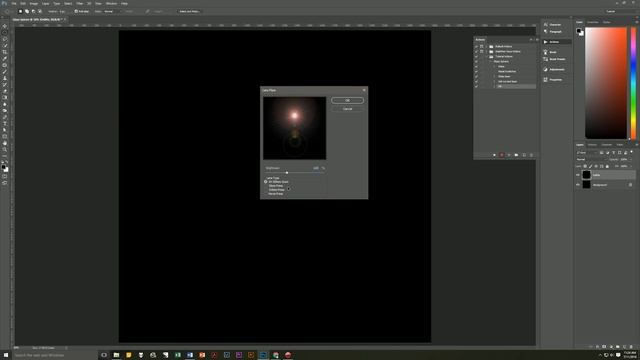Close the Lens Flare dialog
This screenshot has width=640, height=360.
364,90
